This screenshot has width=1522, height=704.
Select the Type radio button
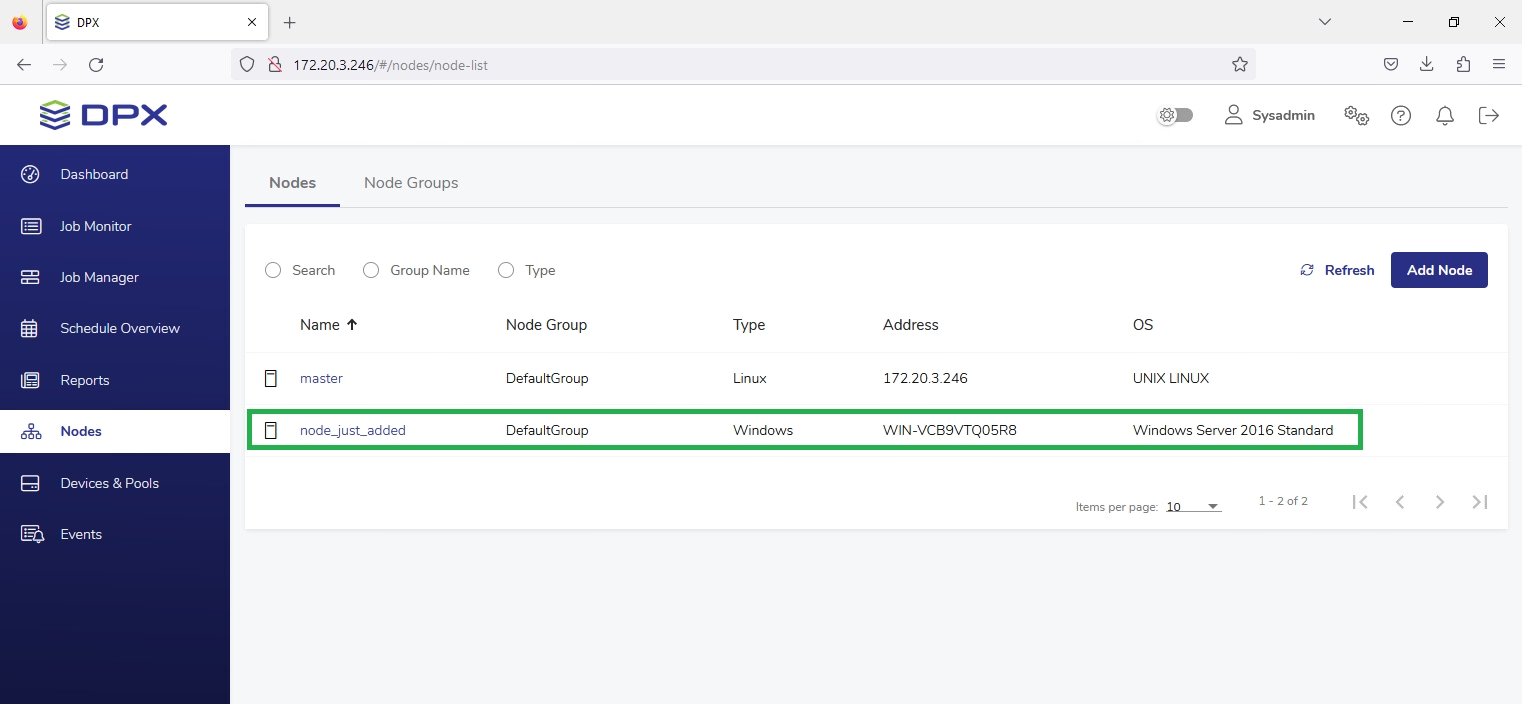point(506,270)
